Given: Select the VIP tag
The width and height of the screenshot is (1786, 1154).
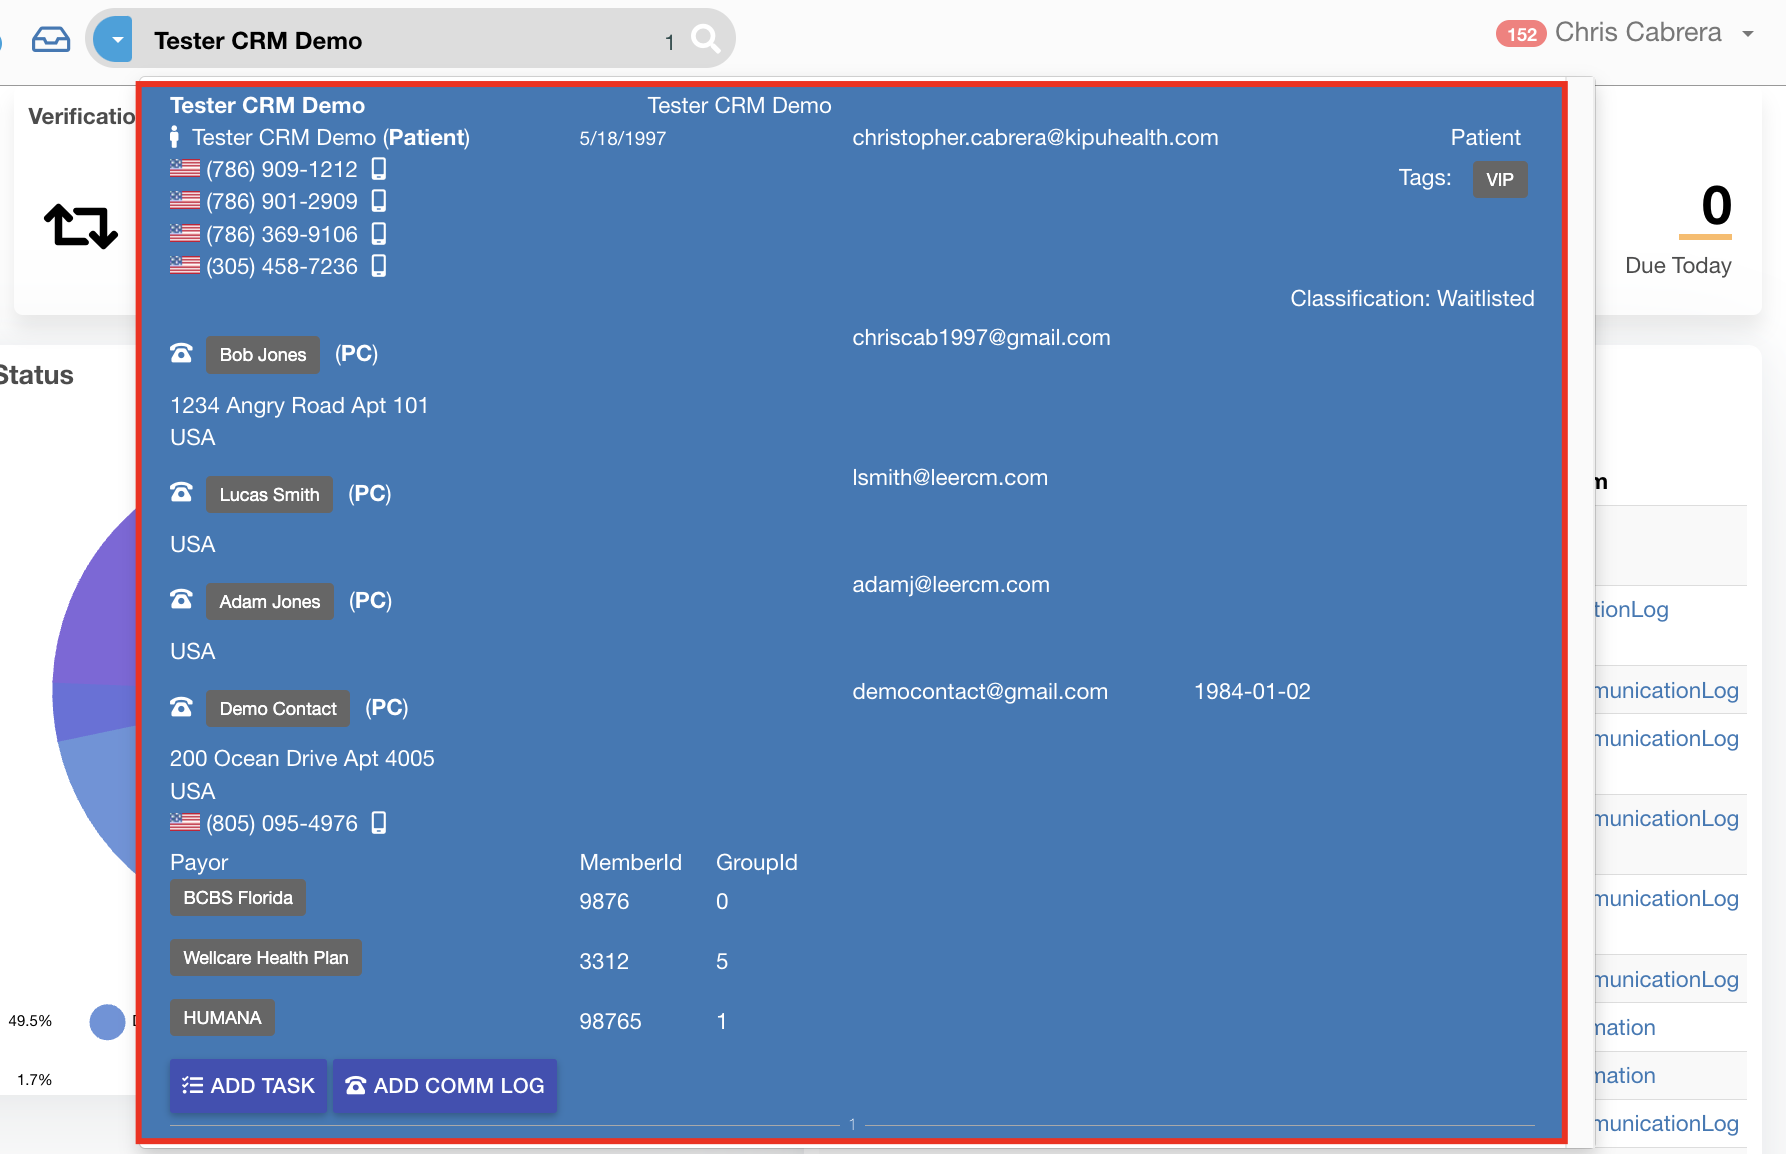Looking at the screenshot, I should point(1499,180).
